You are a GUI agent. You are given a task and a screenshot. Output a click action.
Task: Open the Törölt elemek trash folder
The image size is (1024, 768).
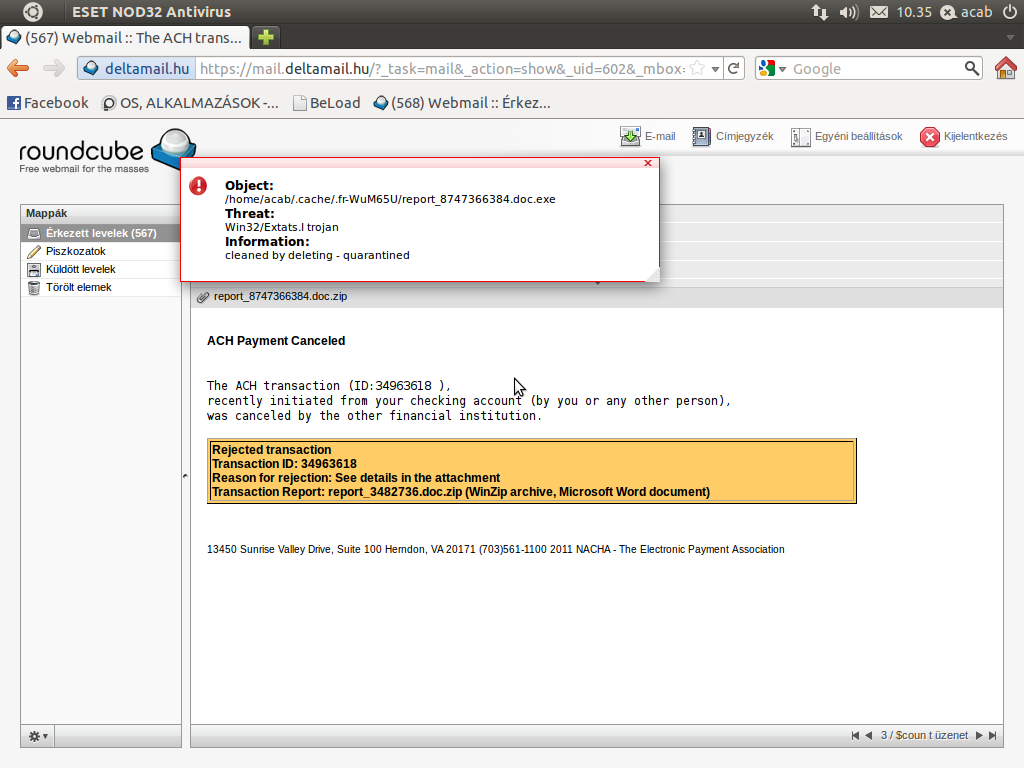(101, 287)
